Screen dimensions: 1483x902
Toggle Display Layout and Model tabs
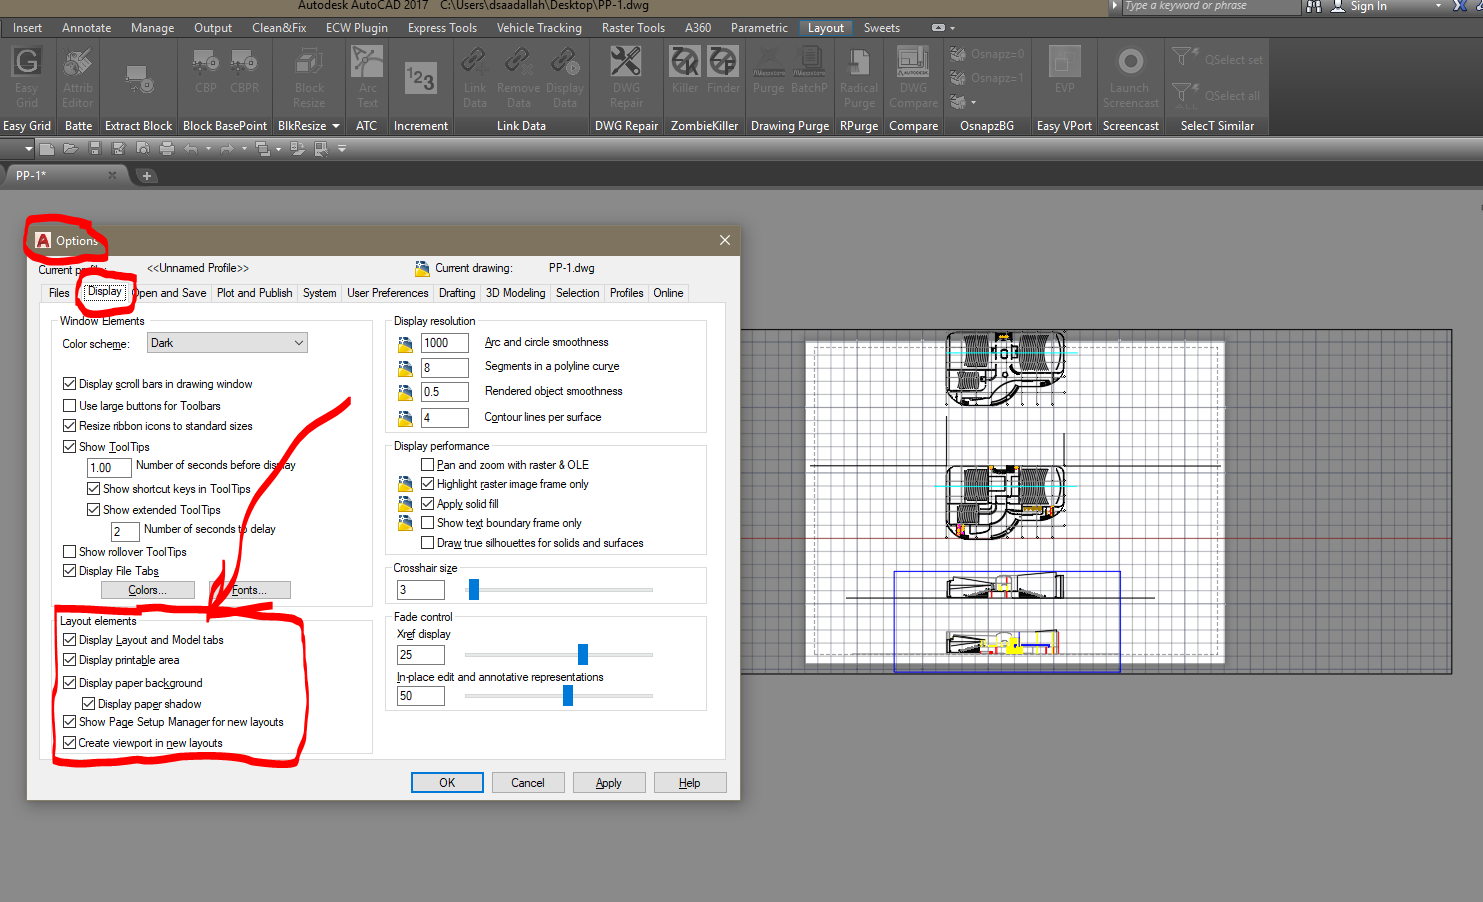coord(69,640)
